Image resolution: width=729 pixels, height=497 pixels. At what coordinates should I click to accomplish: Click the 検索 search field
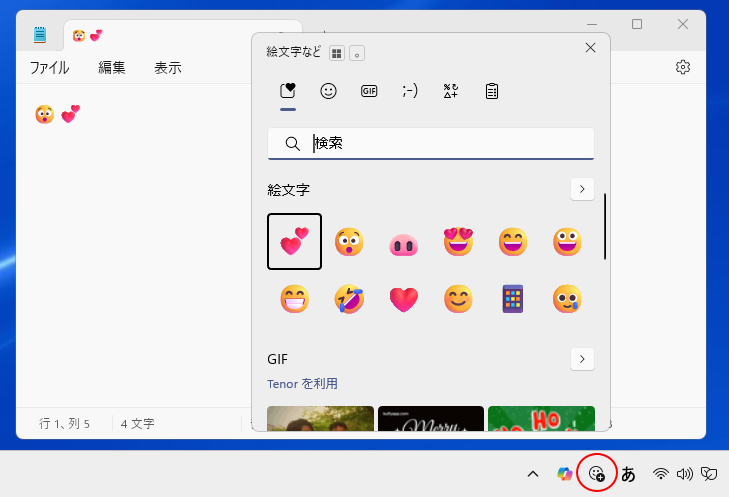point(431,143)
